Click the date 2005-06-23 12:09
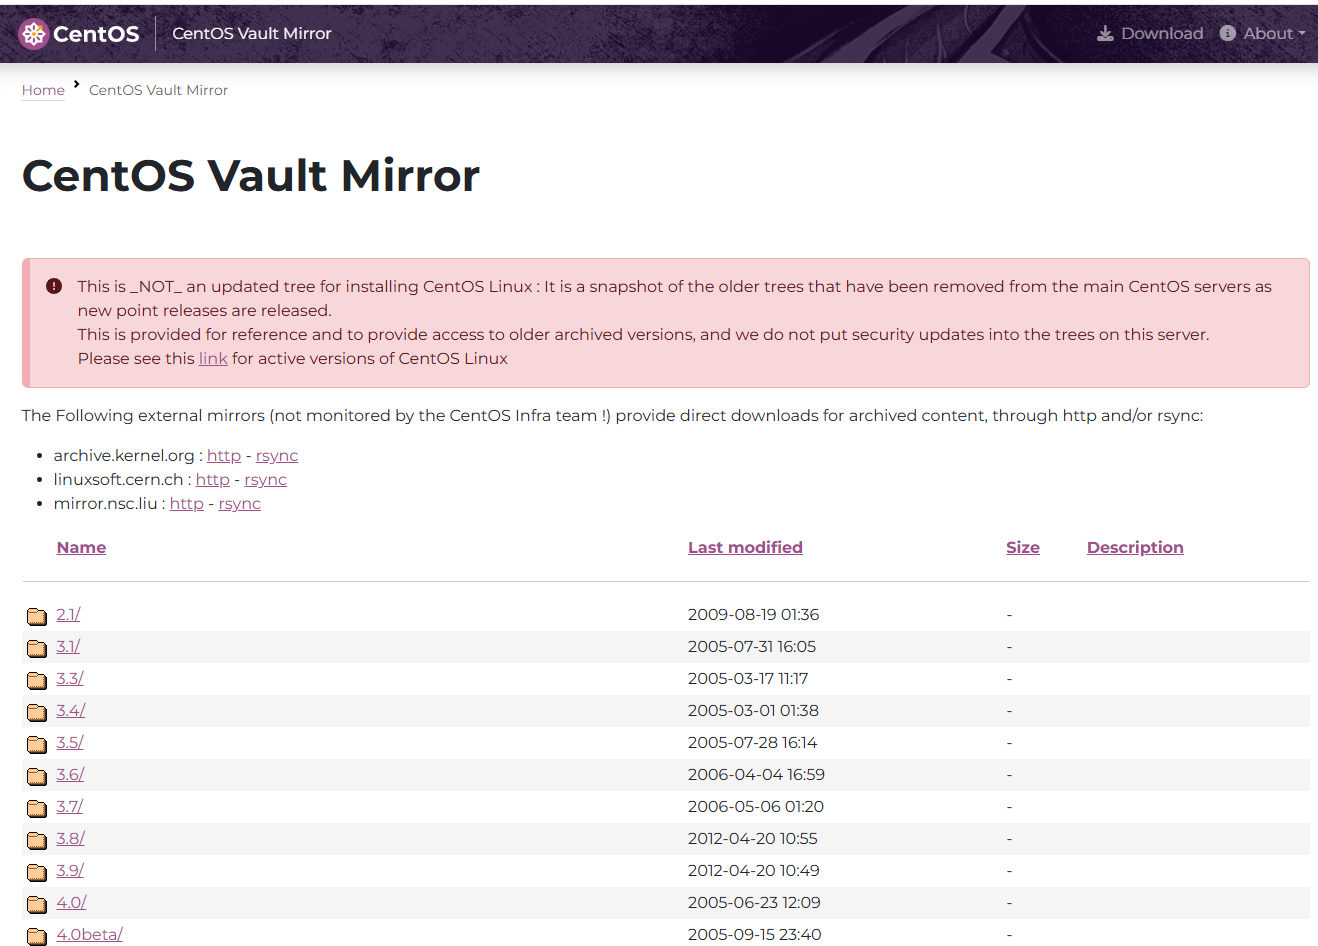This screenshot has width=1318, height=946. 754,902
